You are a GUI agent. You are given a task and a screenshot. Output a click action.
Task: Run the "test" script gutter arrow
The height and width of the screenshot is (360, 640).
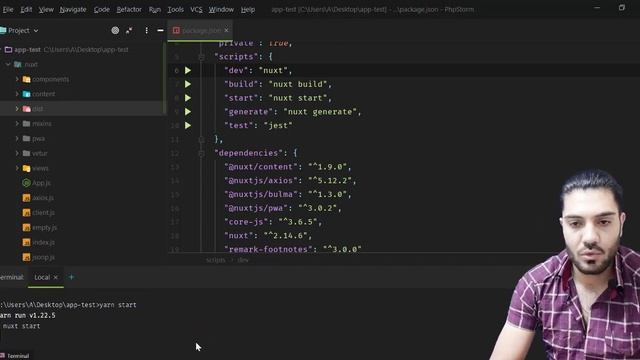[x=188, y=125]
